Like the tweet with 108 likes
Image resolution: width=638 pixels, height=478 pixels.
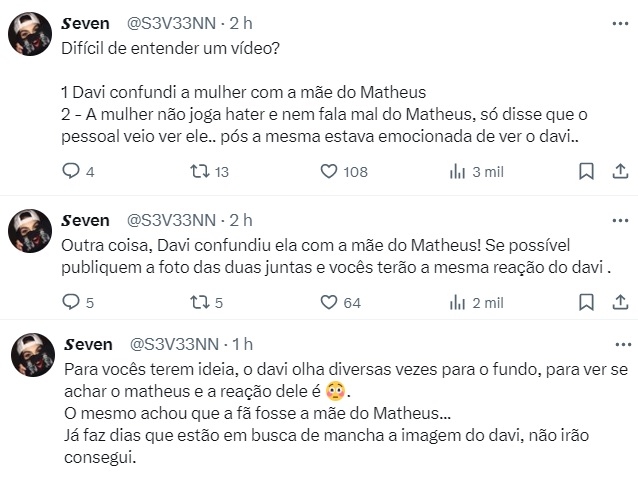coord(328,172)
